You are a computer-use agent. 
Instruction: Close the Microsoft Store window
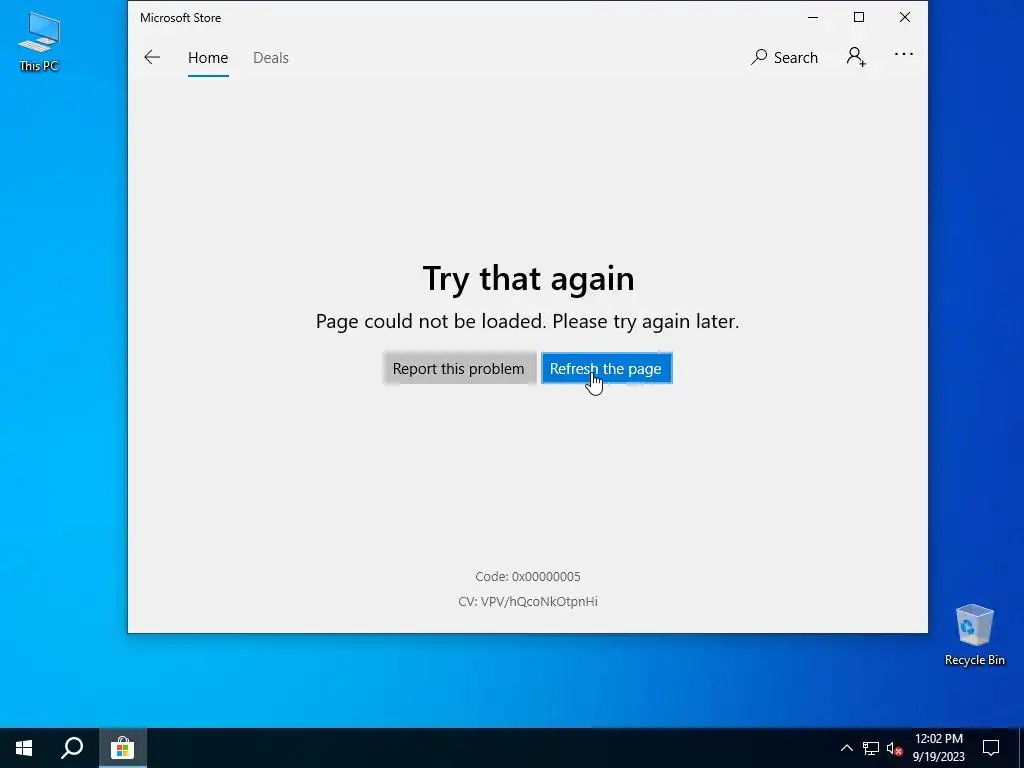pyautogui.click(x=904, y=18)
